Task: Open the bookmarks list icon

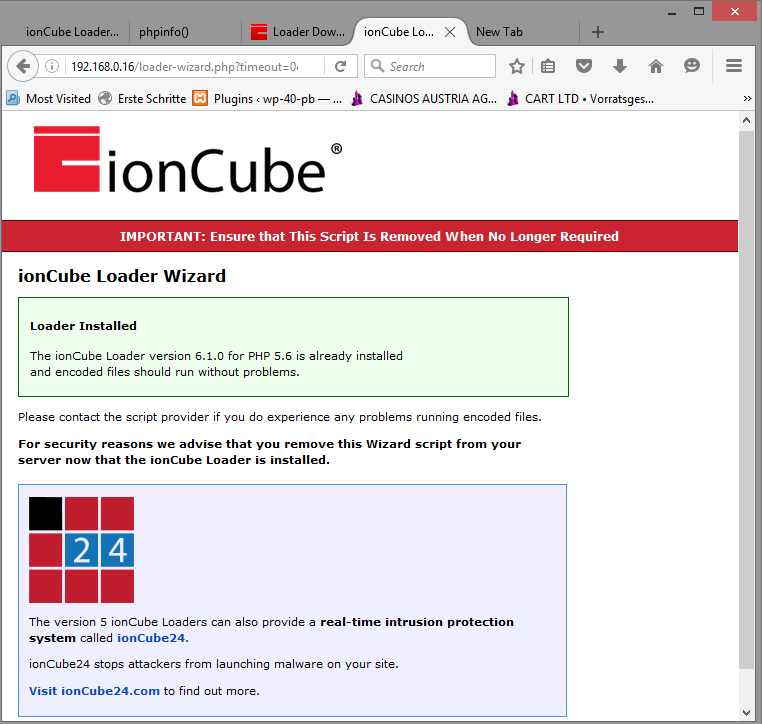Action: 548,66
